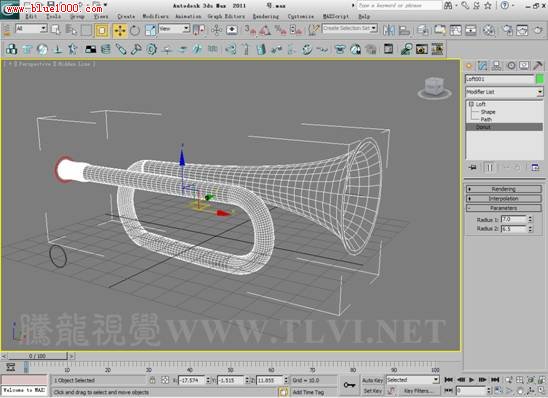Click the Set Key large key icon
The image size is (548, 398).
coord(349,385)
